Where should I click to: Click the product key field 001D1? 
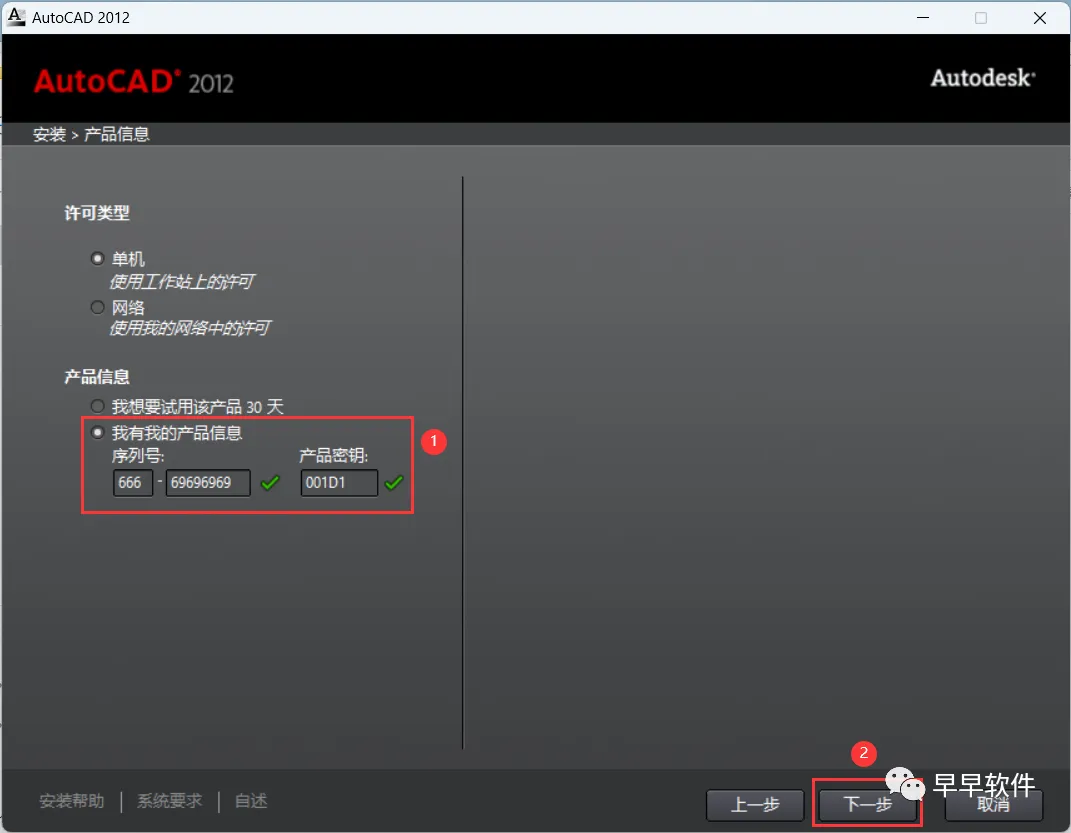(x=339, y=483)
